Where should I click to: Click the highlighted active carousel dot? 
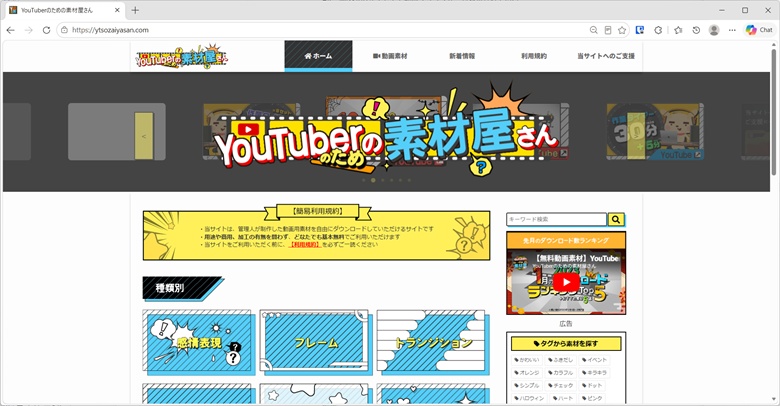pos(373,180)
